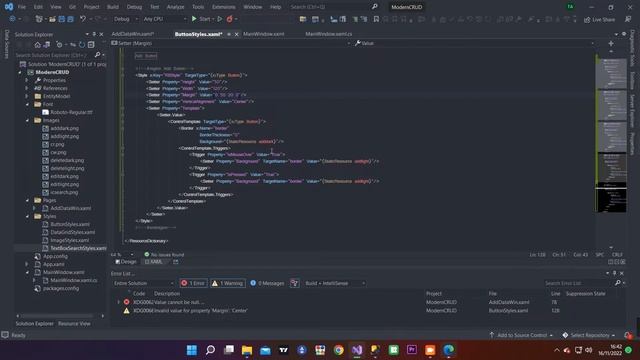The width and height of the screenshot is (640, 360).
Task: Click the account avatar badge
Action: [x=570, y=7]
